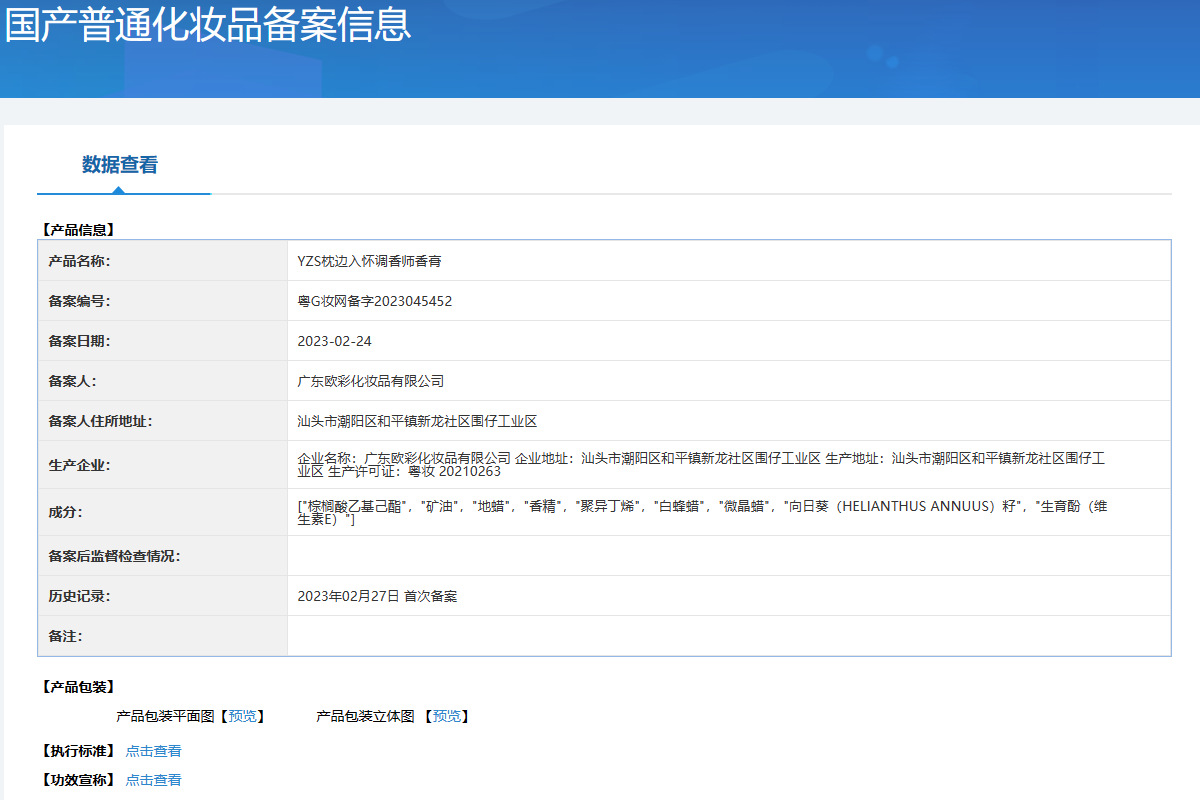The image size is (1200, 800).
Task: Click the 【产品信息】 section heading
Action: 78,230
